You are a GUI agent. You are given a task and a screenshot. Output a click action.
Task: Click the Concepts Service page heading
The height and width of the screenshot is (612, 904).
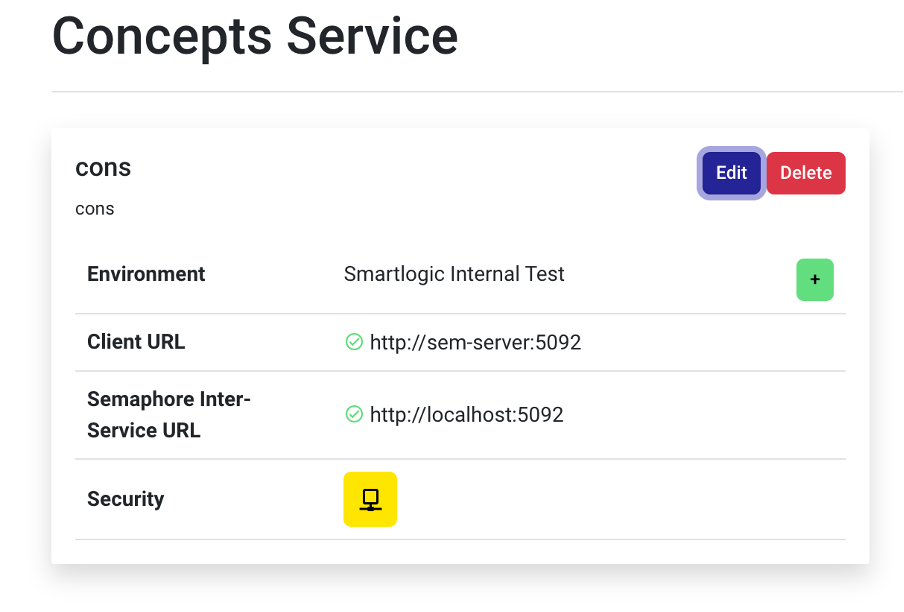[x=255, y=36]
